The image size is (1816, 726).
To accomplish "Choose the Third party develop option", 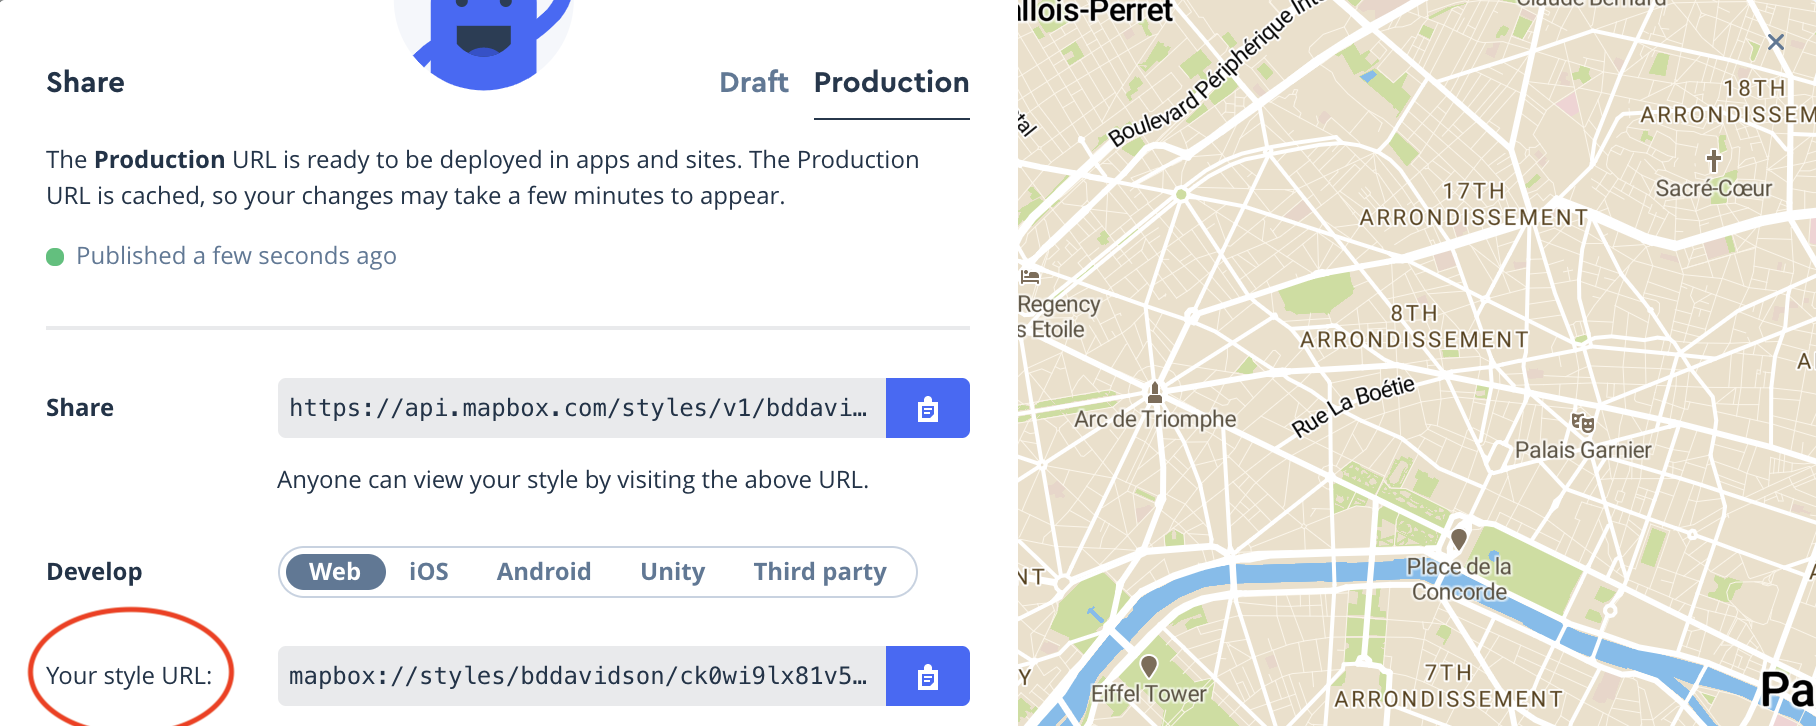I will point(820,572).
